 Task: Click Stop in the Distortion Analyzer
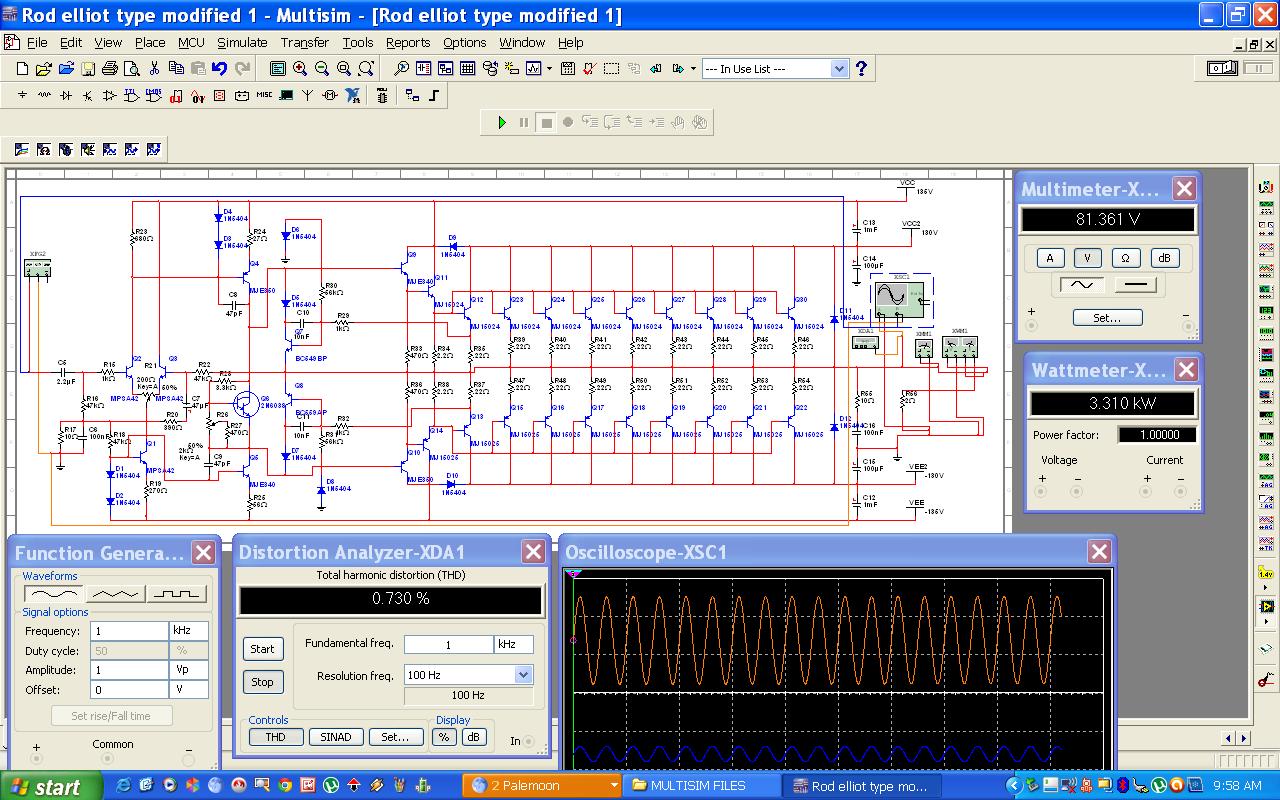[262, 682]
